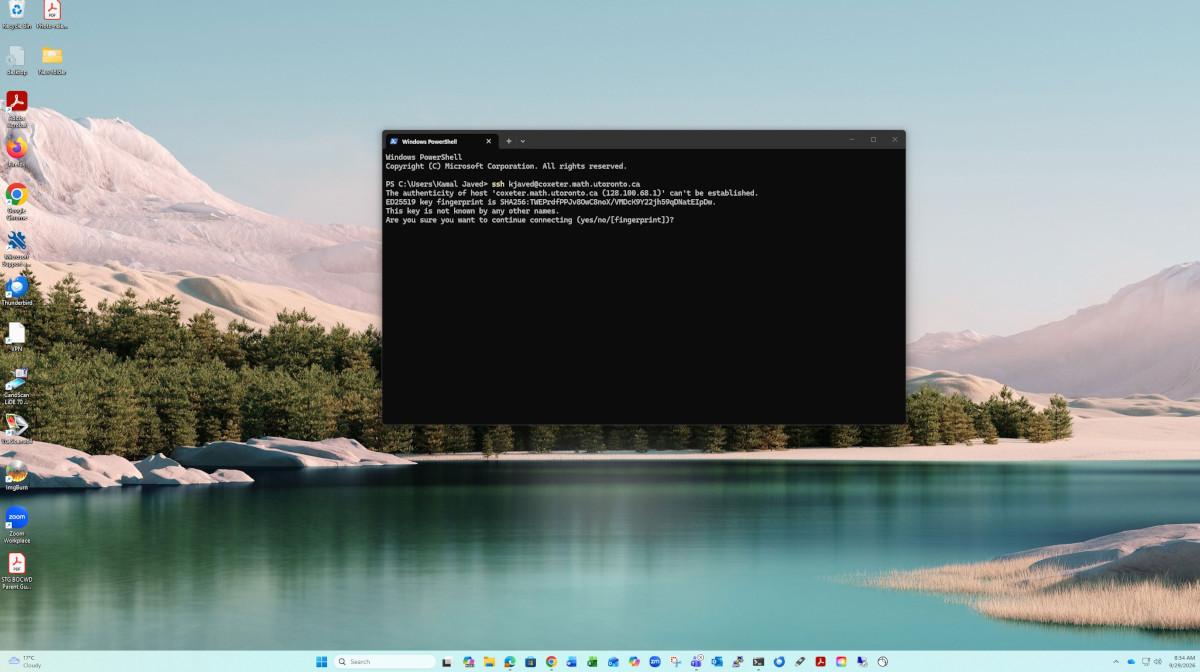Click the continue connecting prompt line
The width and height of the screenshot is (1200, 672).
pyautogui.click(x=530, y=220)
